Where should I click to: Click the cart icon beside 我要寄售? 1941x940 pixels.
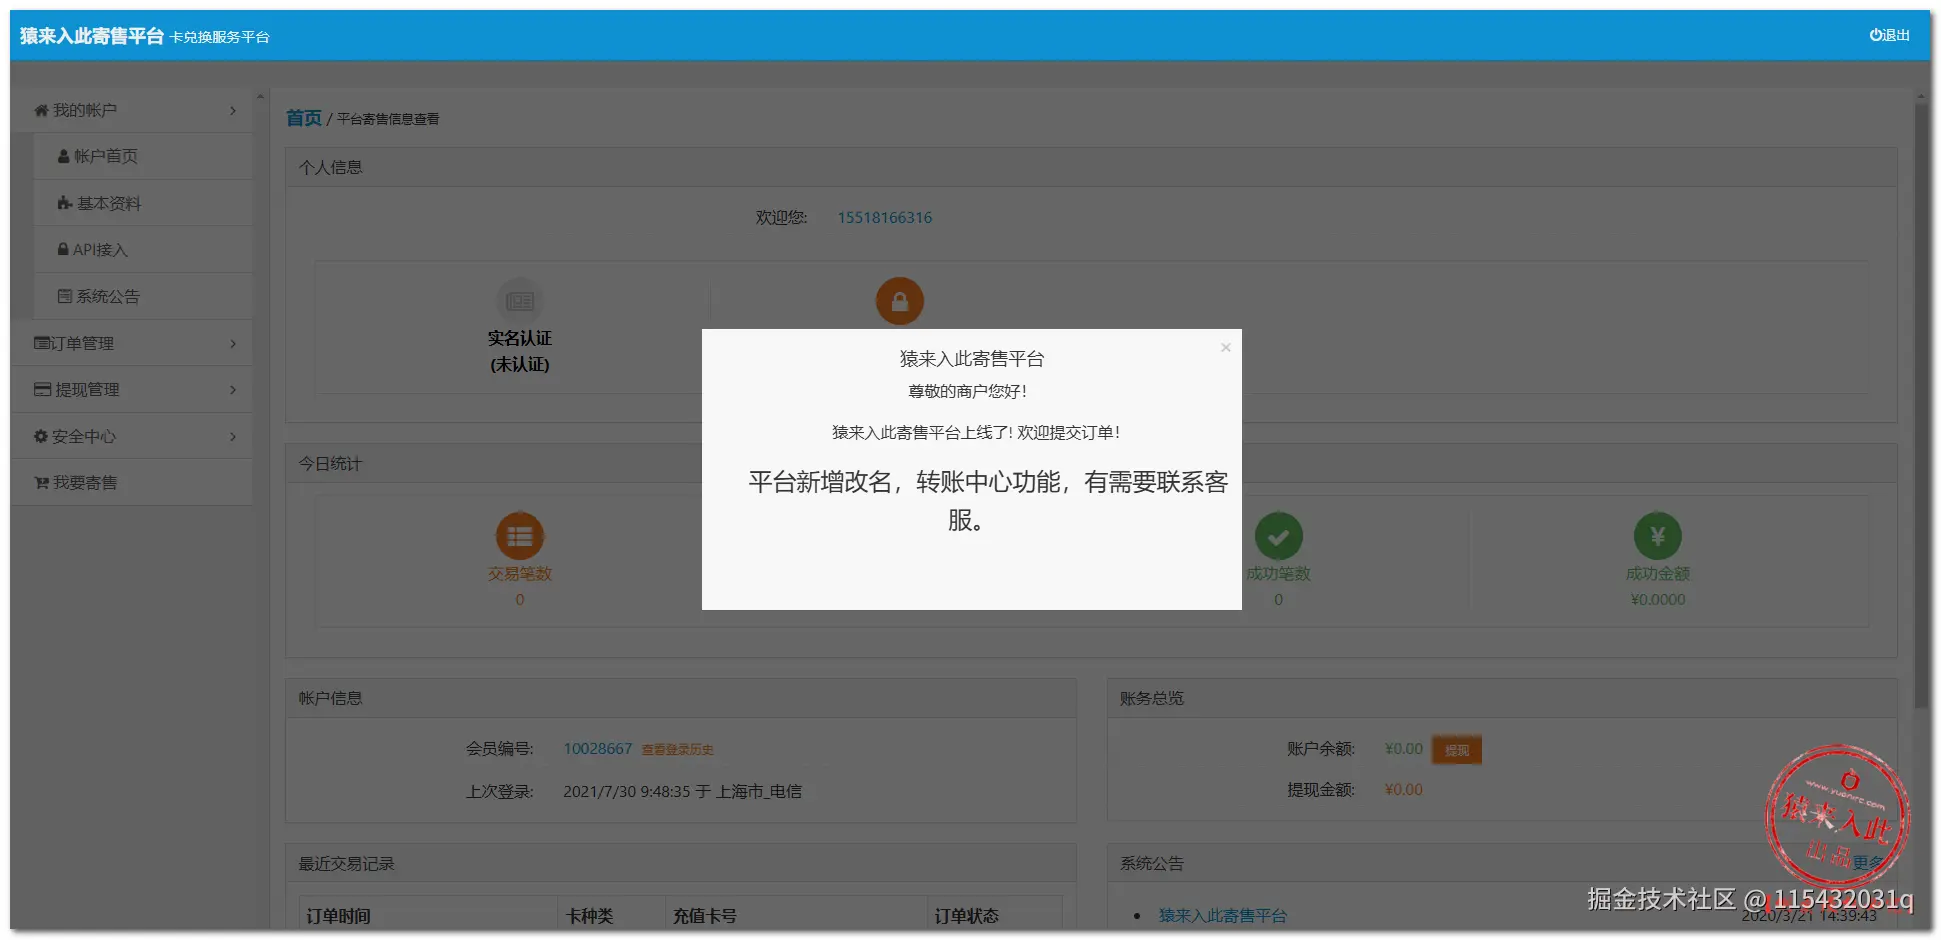41,483
